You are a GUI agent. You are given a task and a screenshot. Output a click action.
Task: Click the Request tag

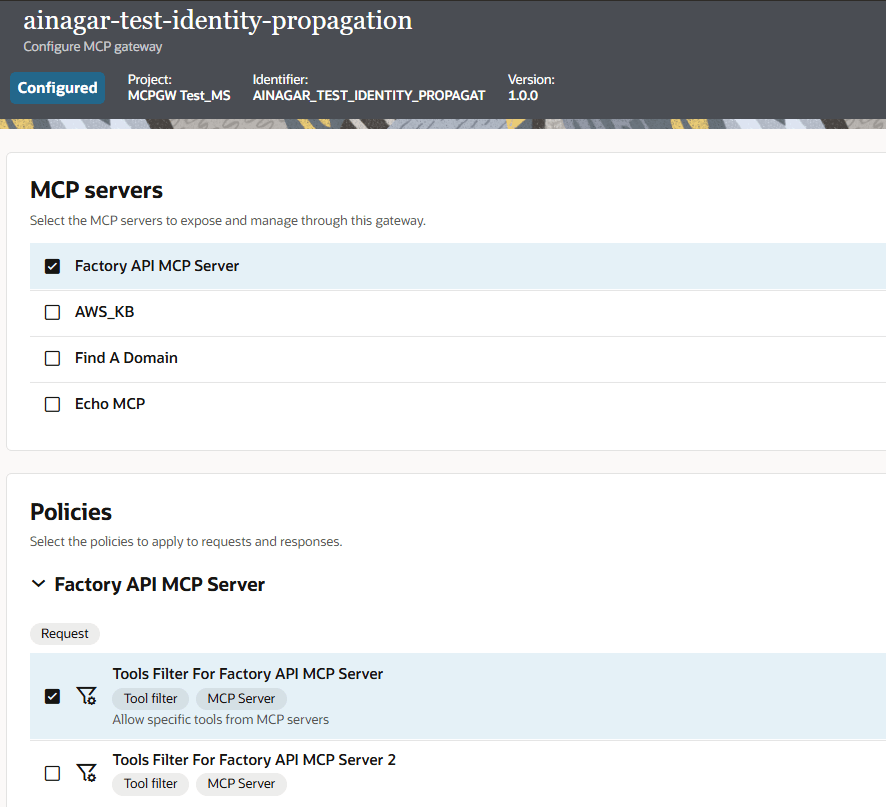65,634
